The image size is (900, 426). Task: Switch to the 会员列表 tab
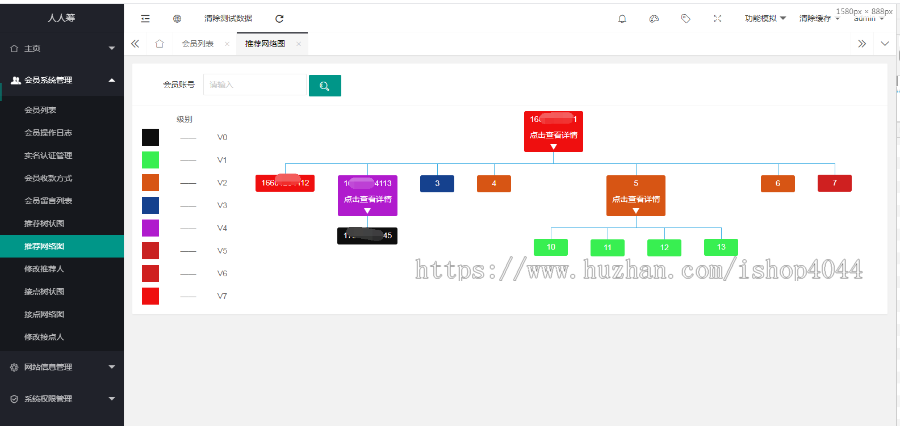pos(198,44)
